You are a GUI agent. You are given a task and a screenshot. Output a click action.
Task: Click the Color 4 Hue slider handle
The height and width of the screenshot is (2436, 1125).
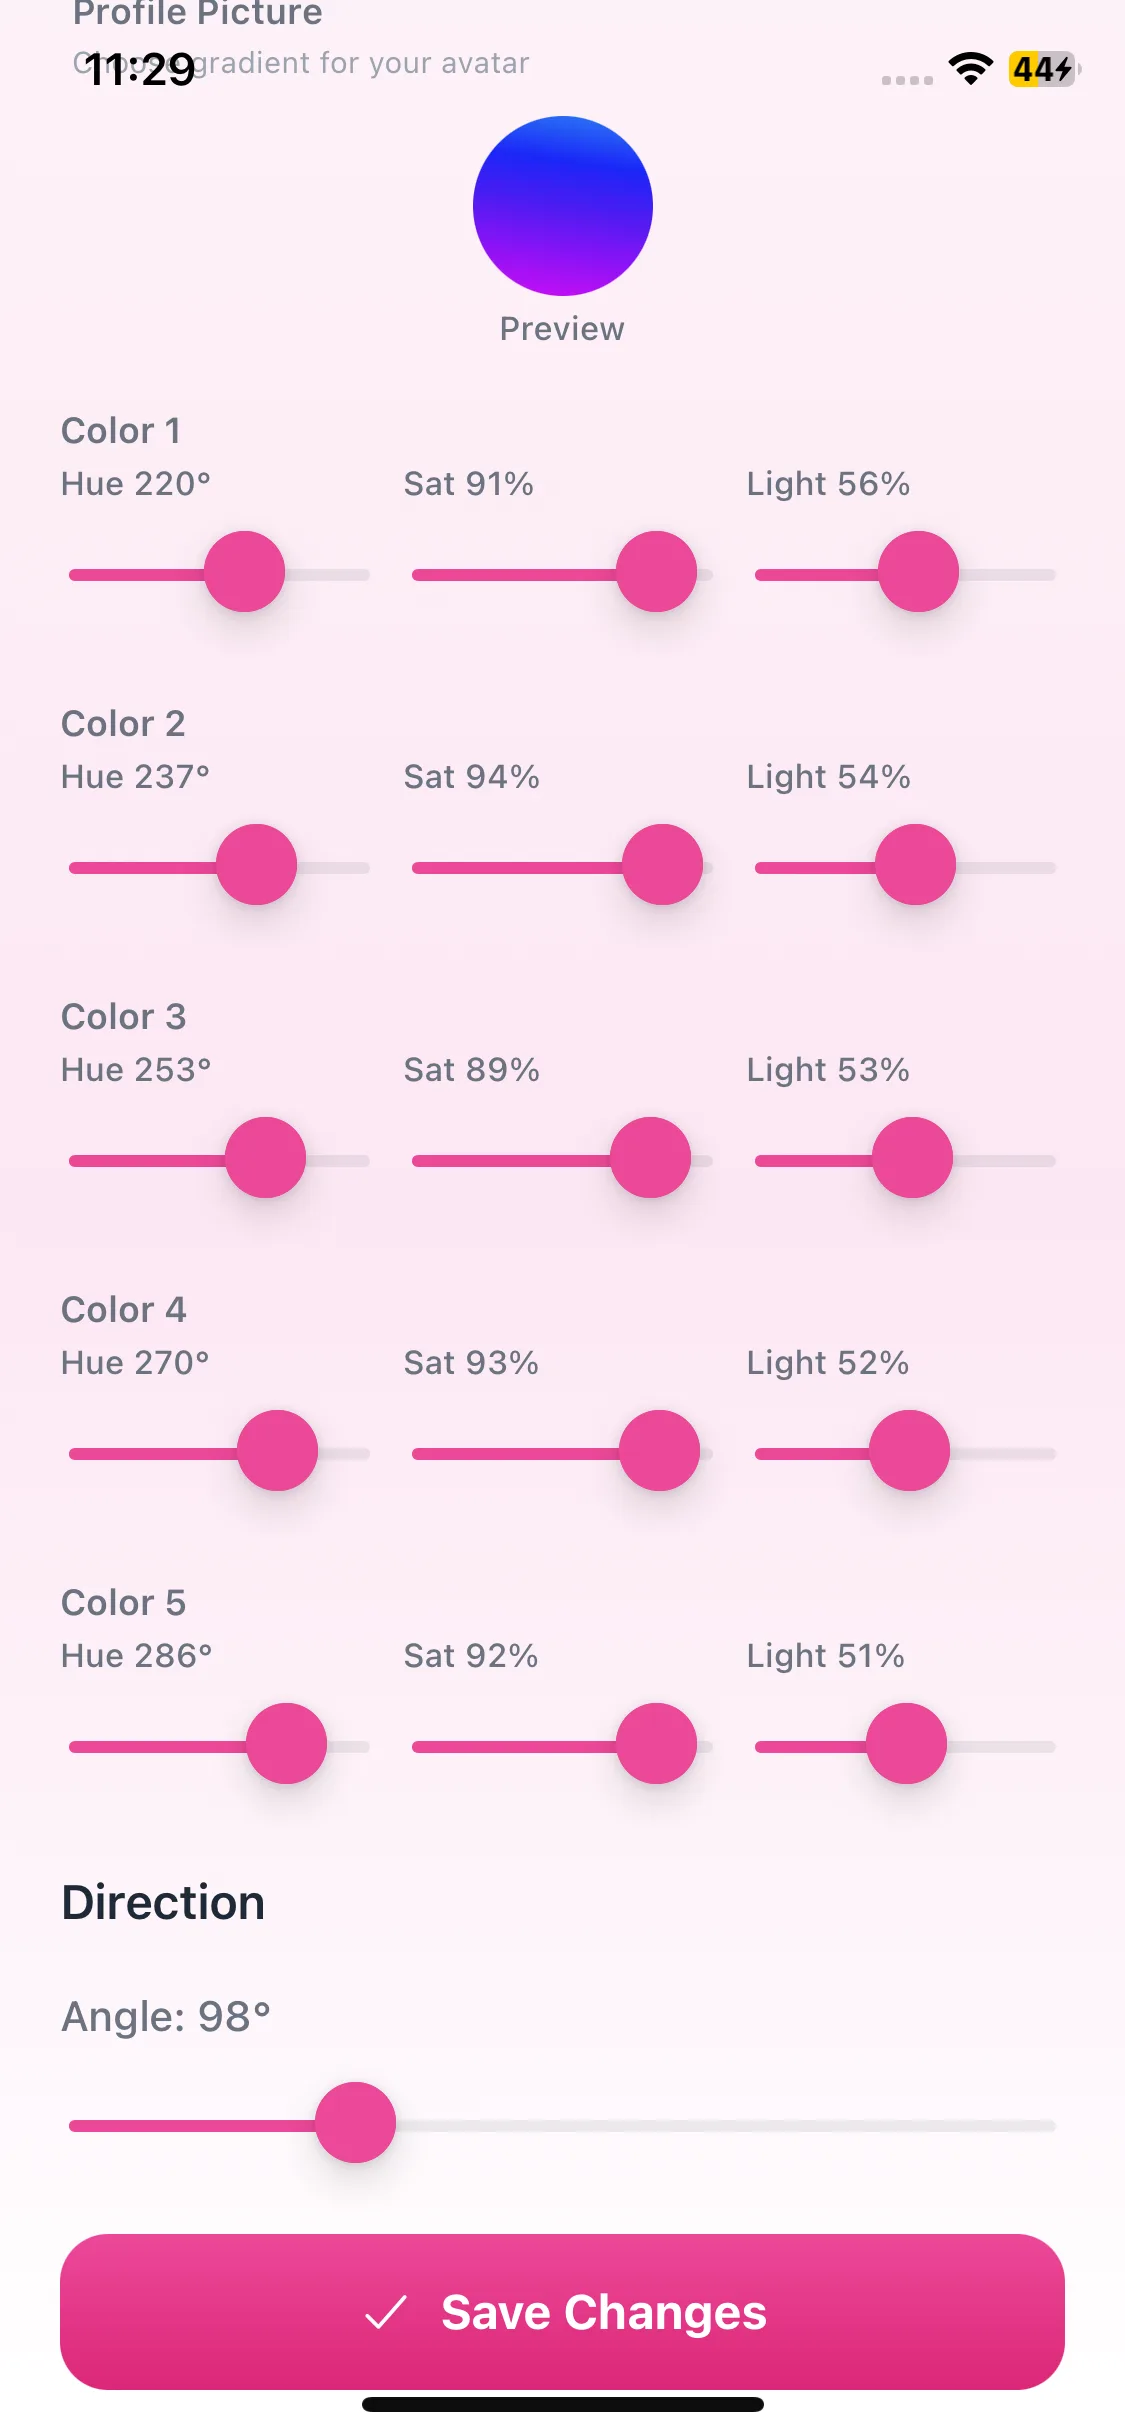click(277, 1451)
